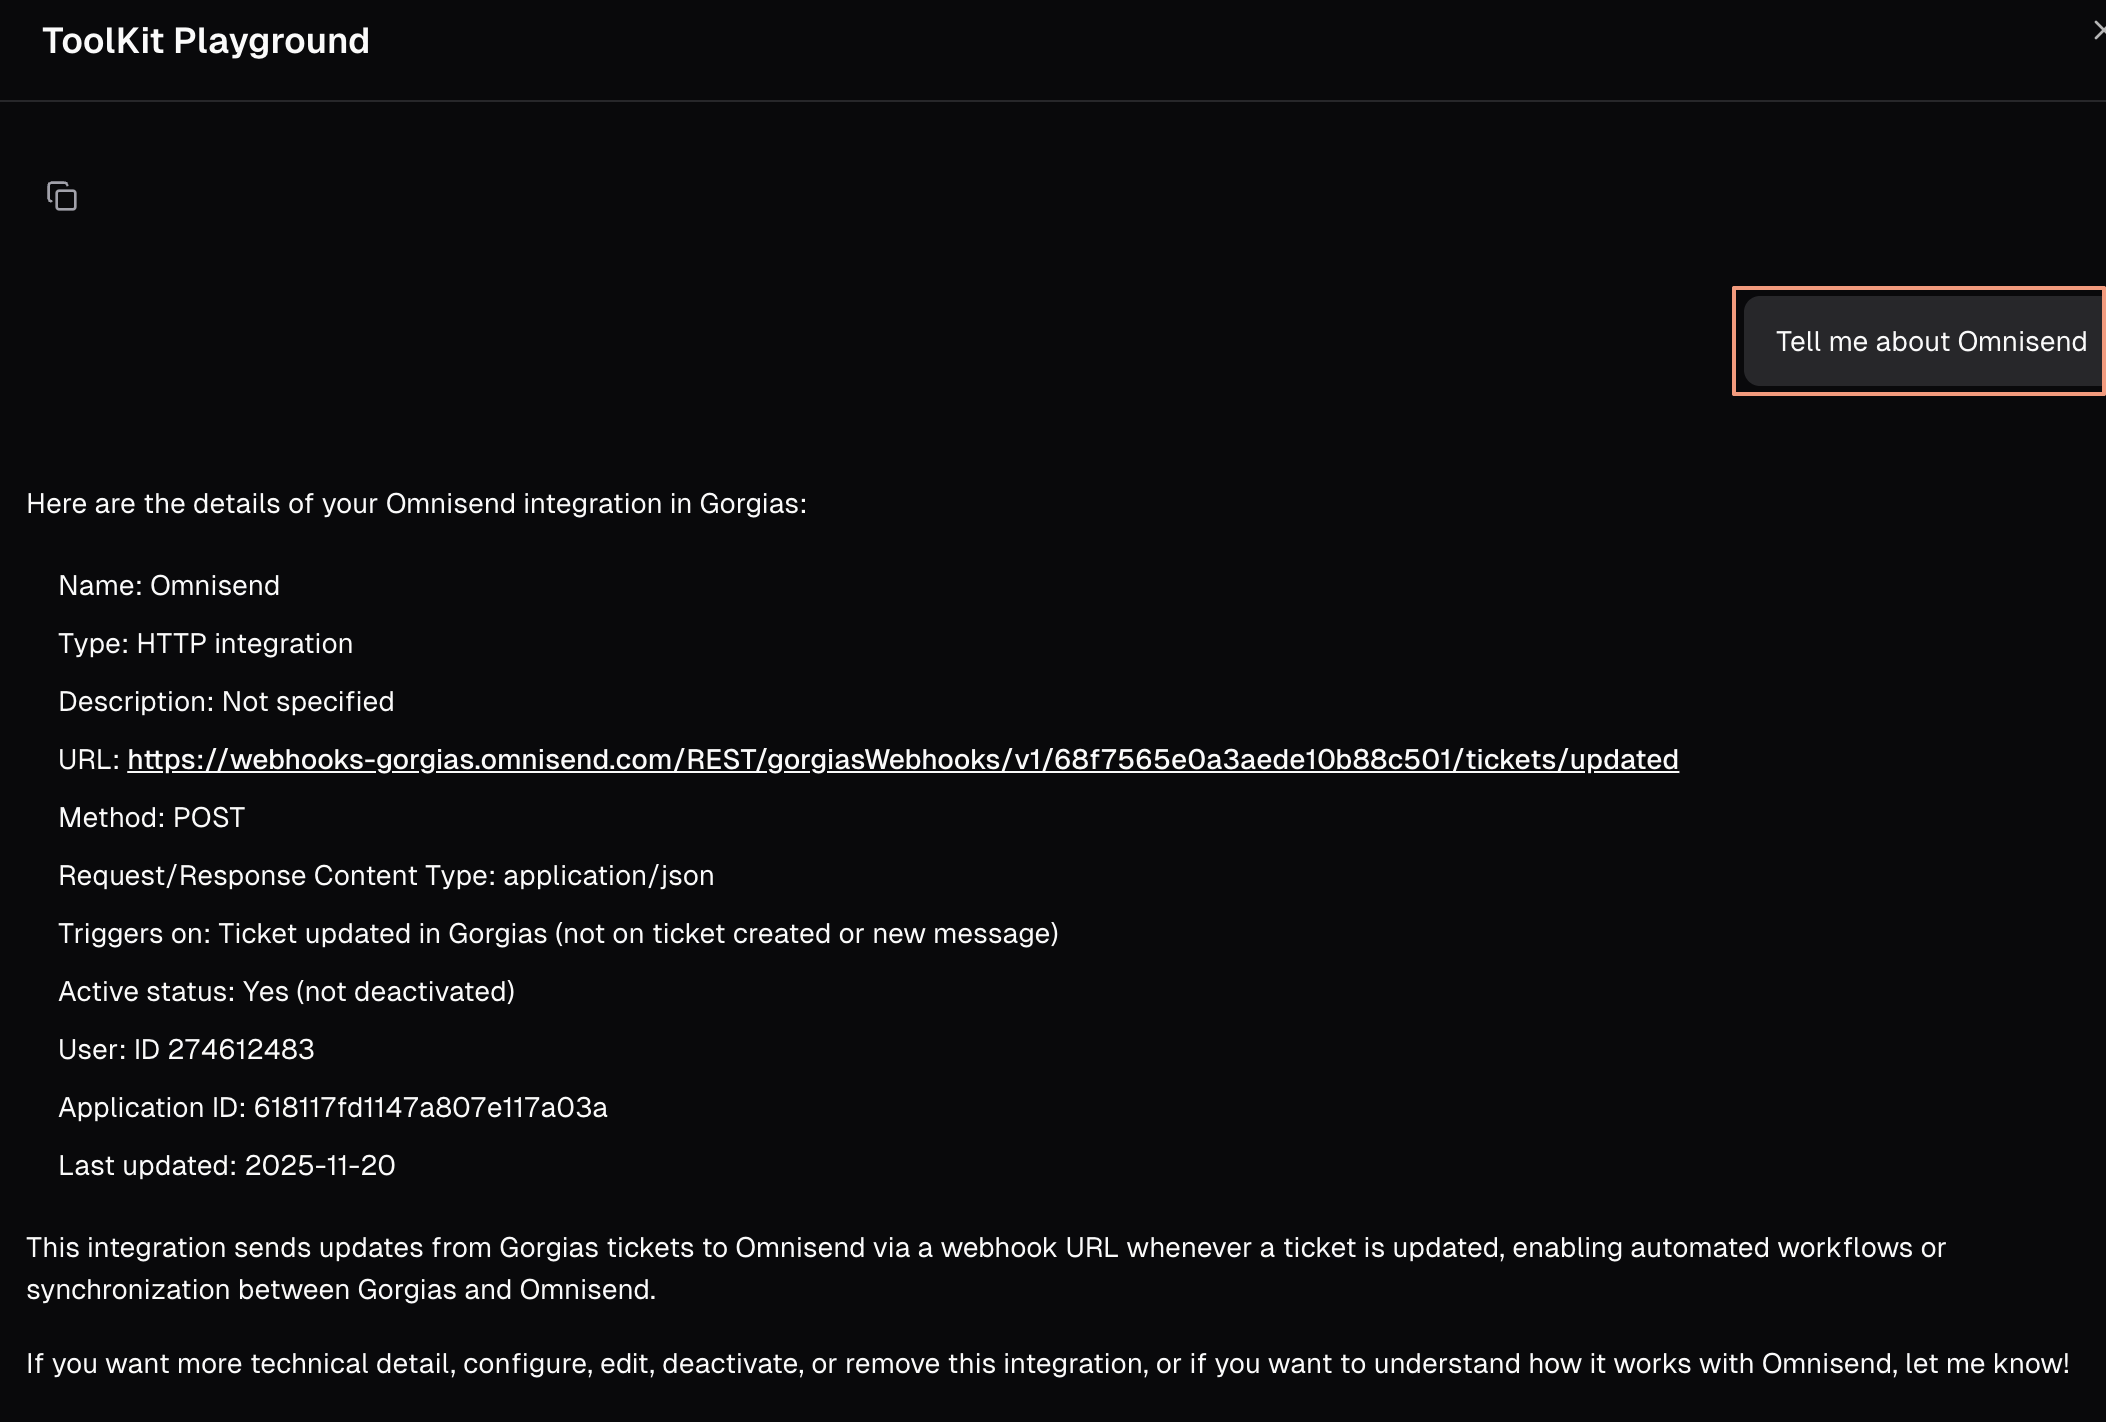Click the "User: ID 274612483" text
The image size is (2106, 1422).
(186, 1050)
